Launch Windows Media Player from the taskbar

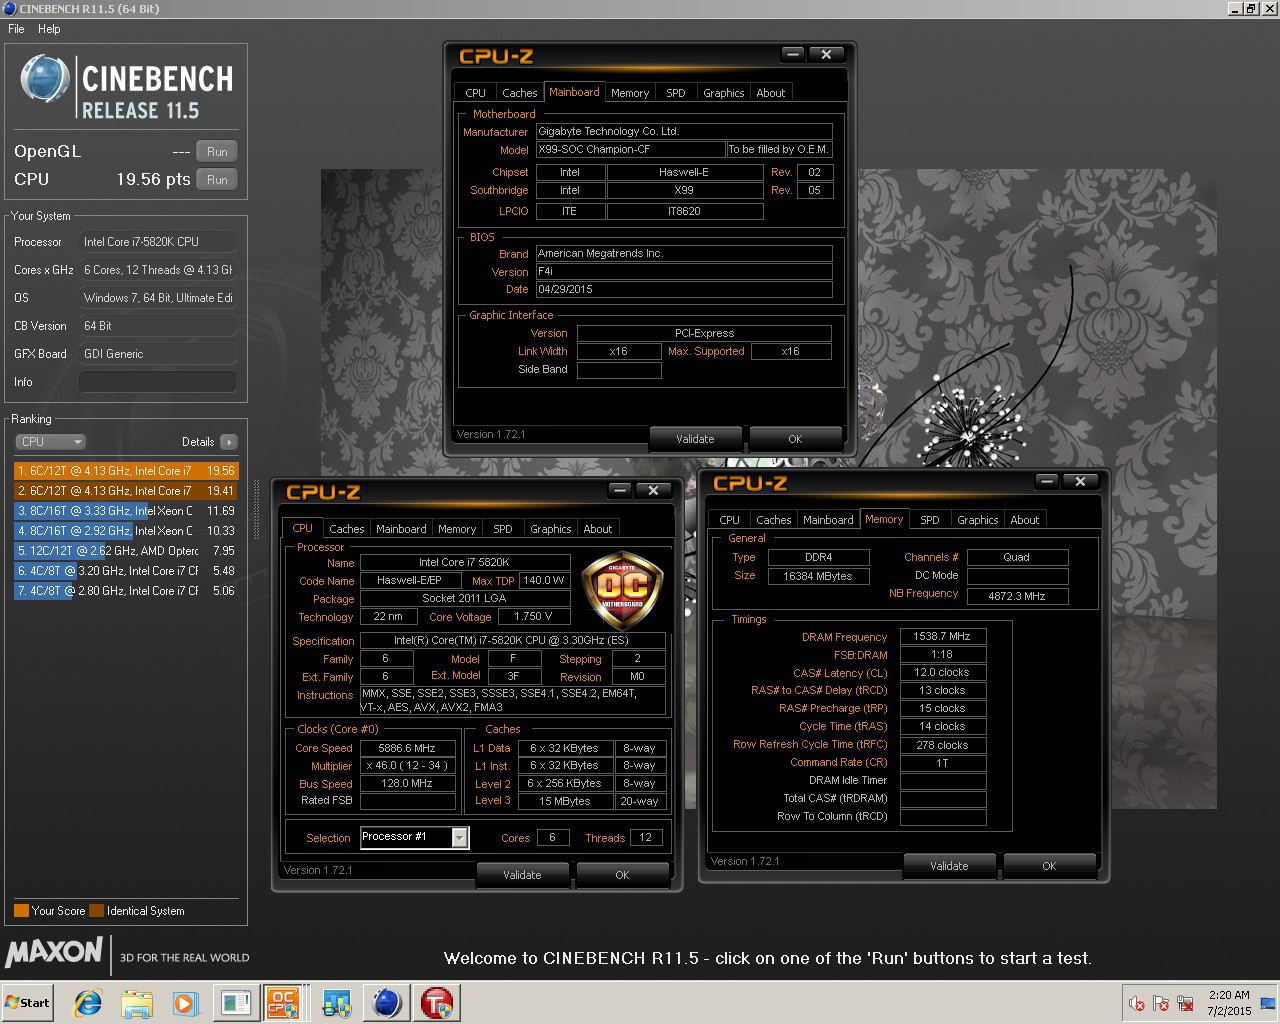pyautogui.click(x=185, y=1002)
